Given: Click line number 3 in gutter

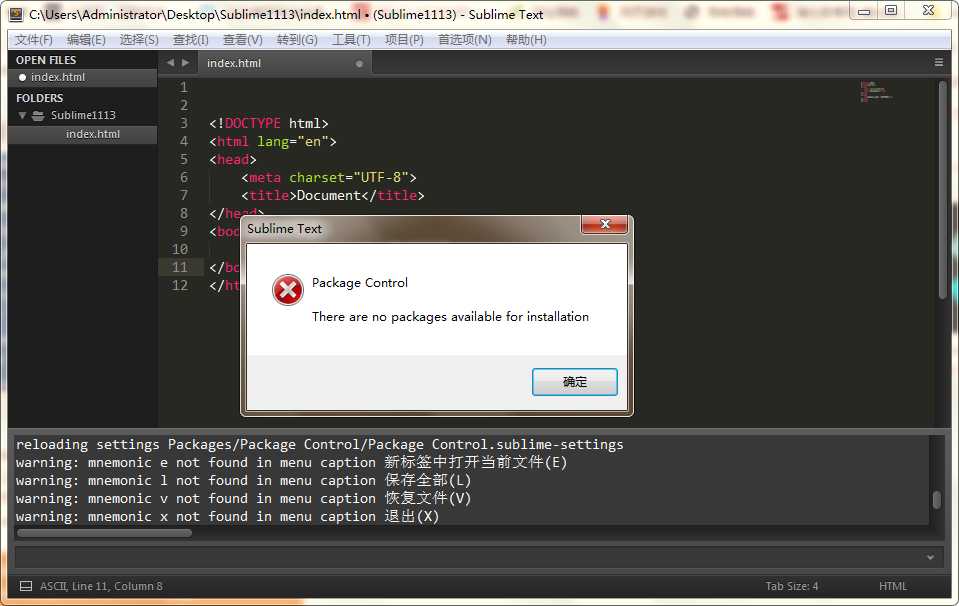Looking at the screenshot, I should point(183,124).
